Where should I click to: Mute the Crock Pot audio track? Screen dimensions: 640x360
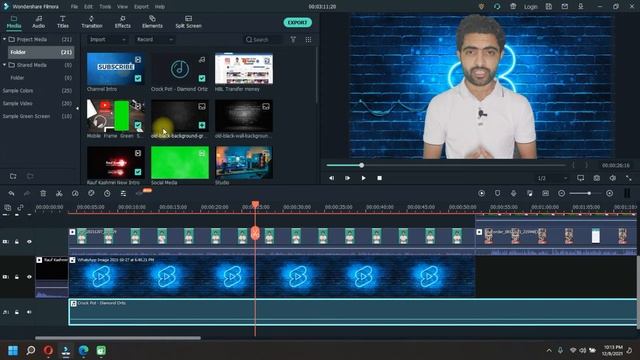tap(29, 312)
